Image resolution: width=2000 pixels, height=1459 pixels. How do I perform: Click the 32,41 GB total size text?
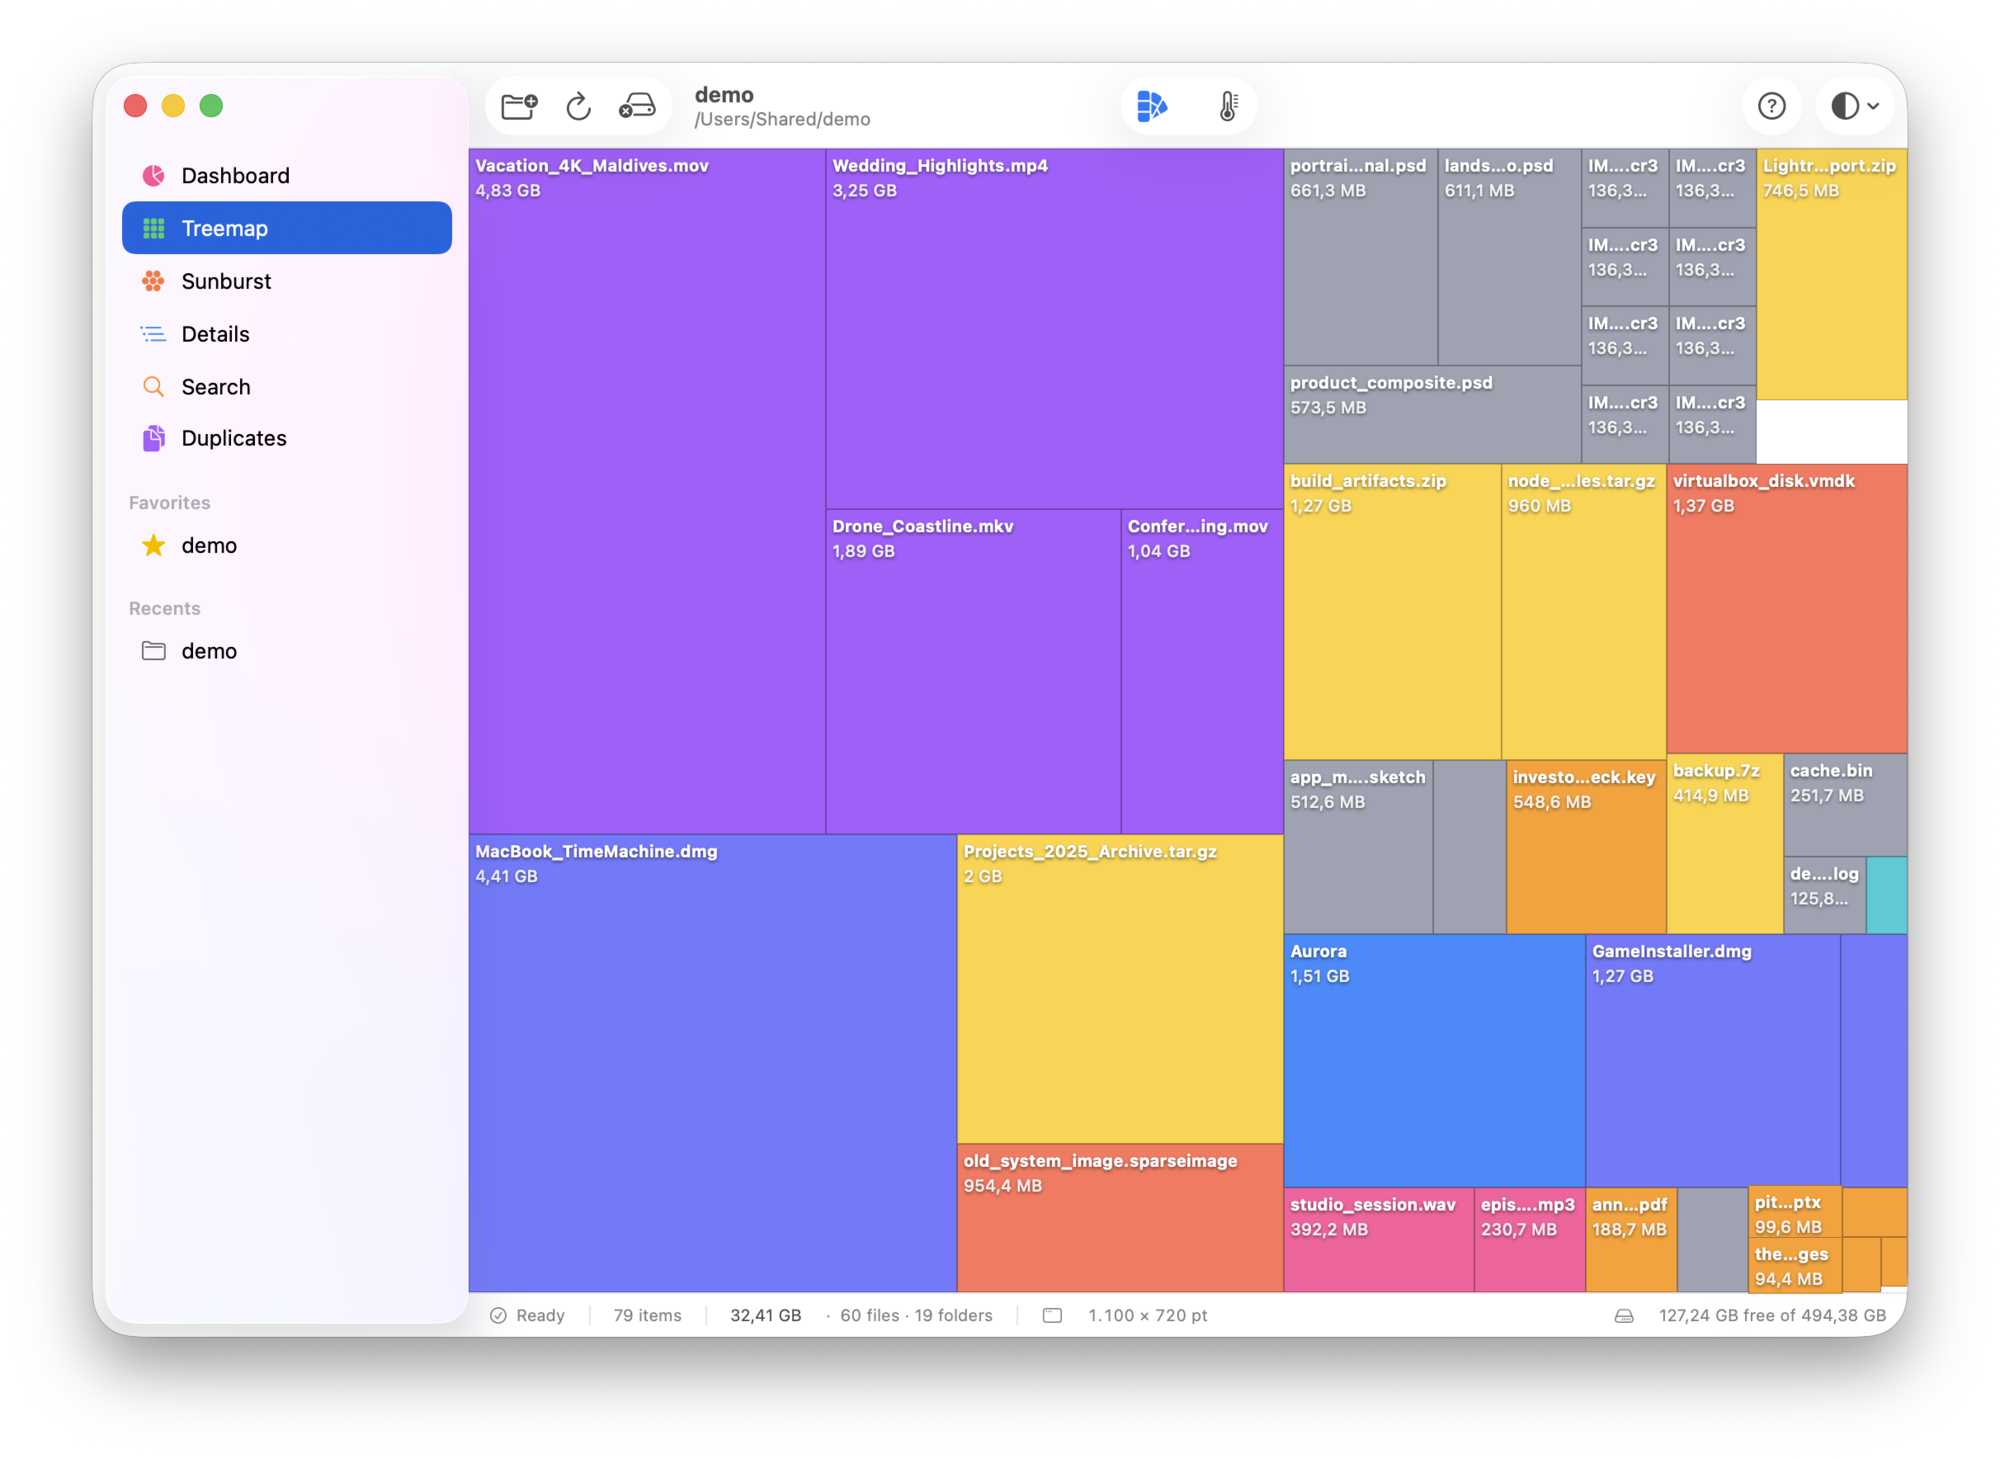point(765,1315)
